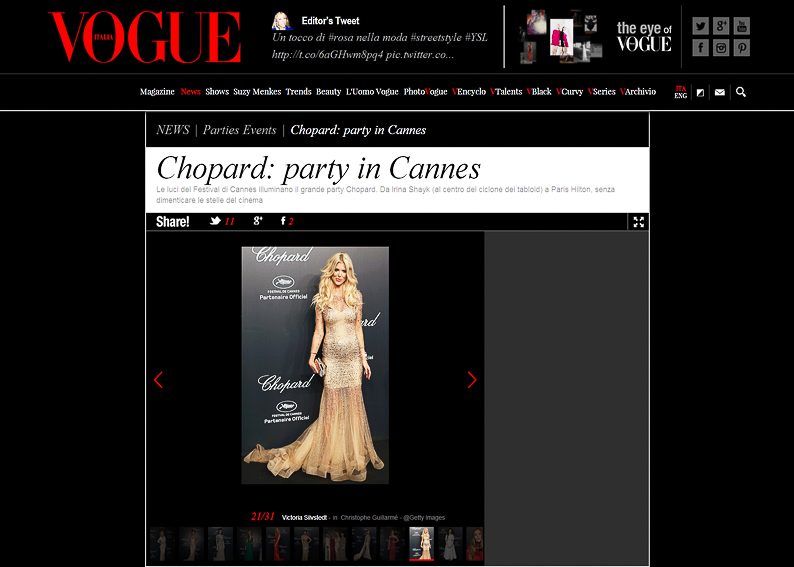Go to next photo with right arrow

(x=472, y=380)
